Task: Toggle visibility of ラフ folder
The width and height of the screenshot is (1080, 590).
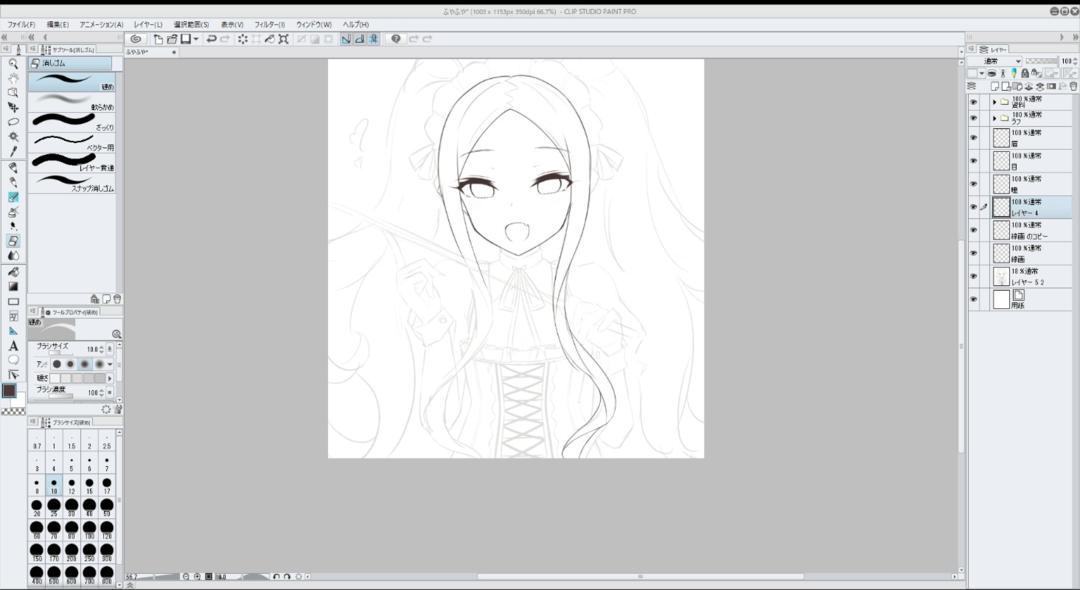Action: click(973, 118)
